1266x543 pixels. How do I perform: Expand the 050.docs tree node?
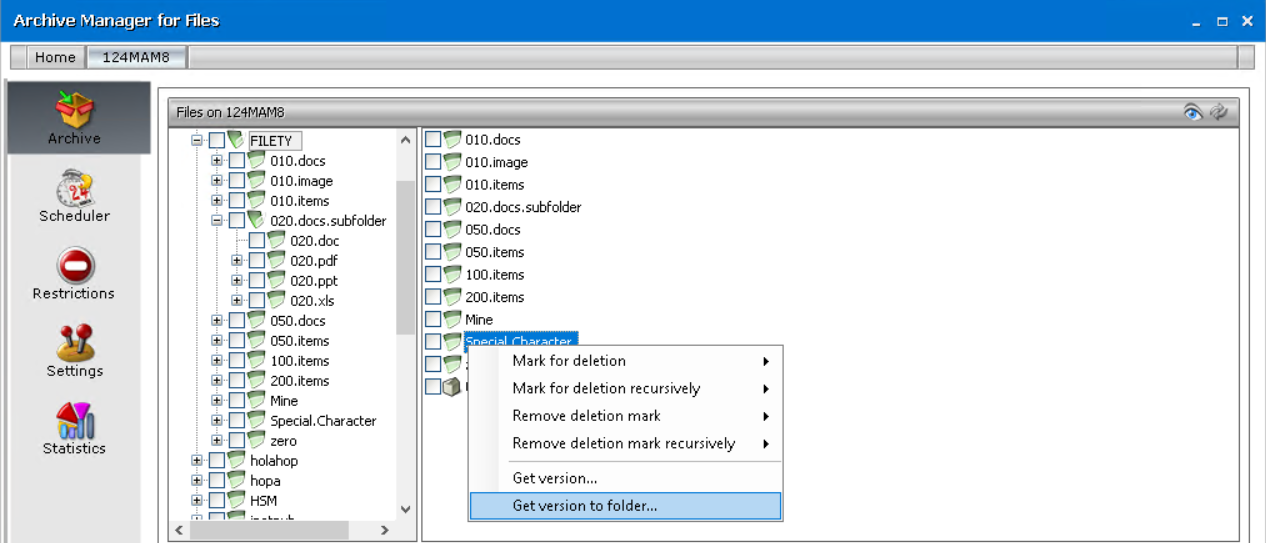217,321
